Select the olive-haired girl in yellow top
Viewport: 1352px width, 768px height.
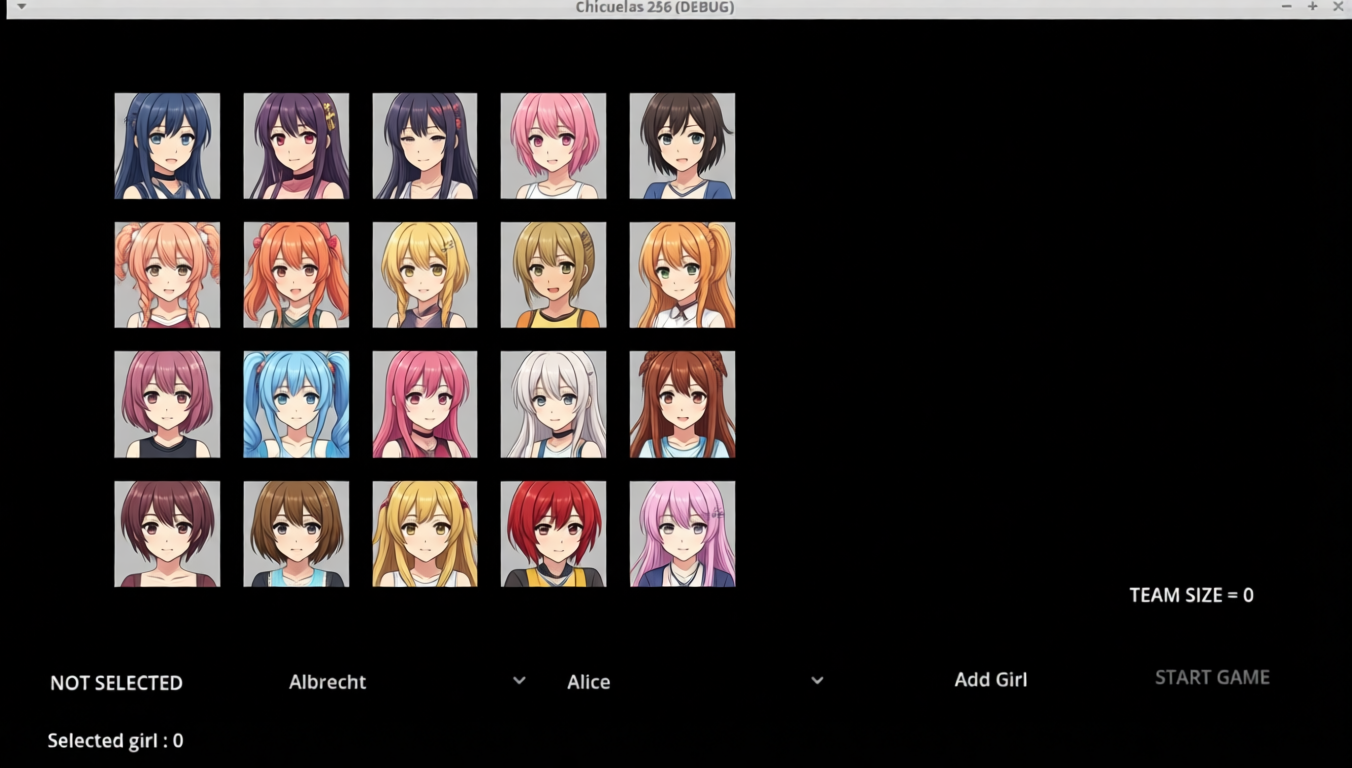(x=553, y=275)
